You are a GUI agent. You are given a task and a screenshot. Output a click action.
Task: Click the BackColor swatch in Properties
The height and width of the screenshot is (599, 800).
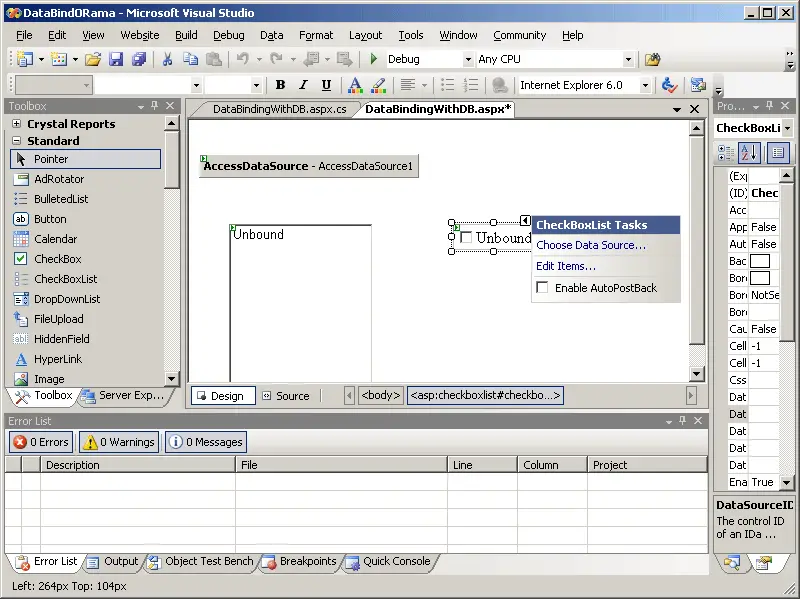(x=760, y=261)
